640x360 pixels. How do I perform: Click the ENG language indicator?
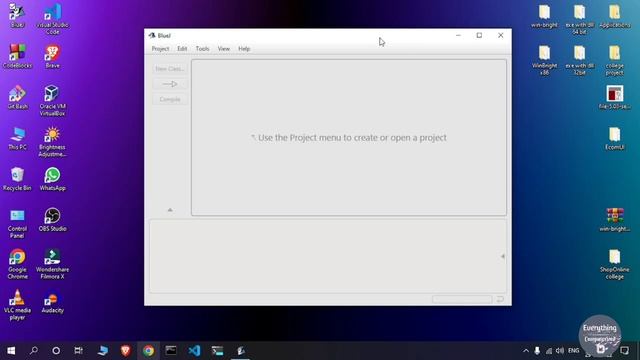pos(573,351)
